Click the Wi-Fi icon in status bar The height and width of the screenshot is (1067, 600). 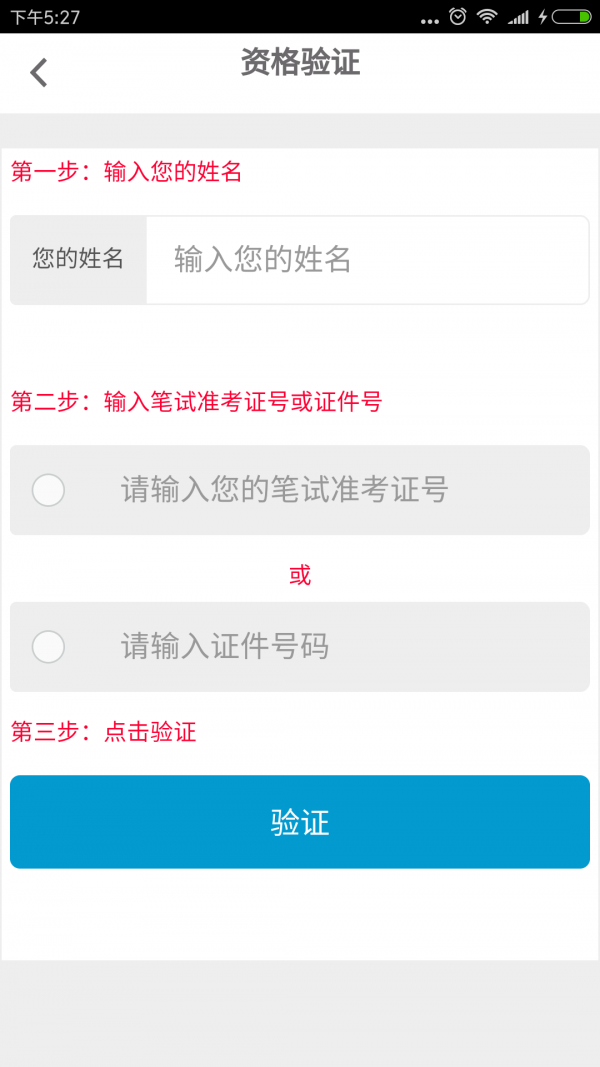point(487,16)
